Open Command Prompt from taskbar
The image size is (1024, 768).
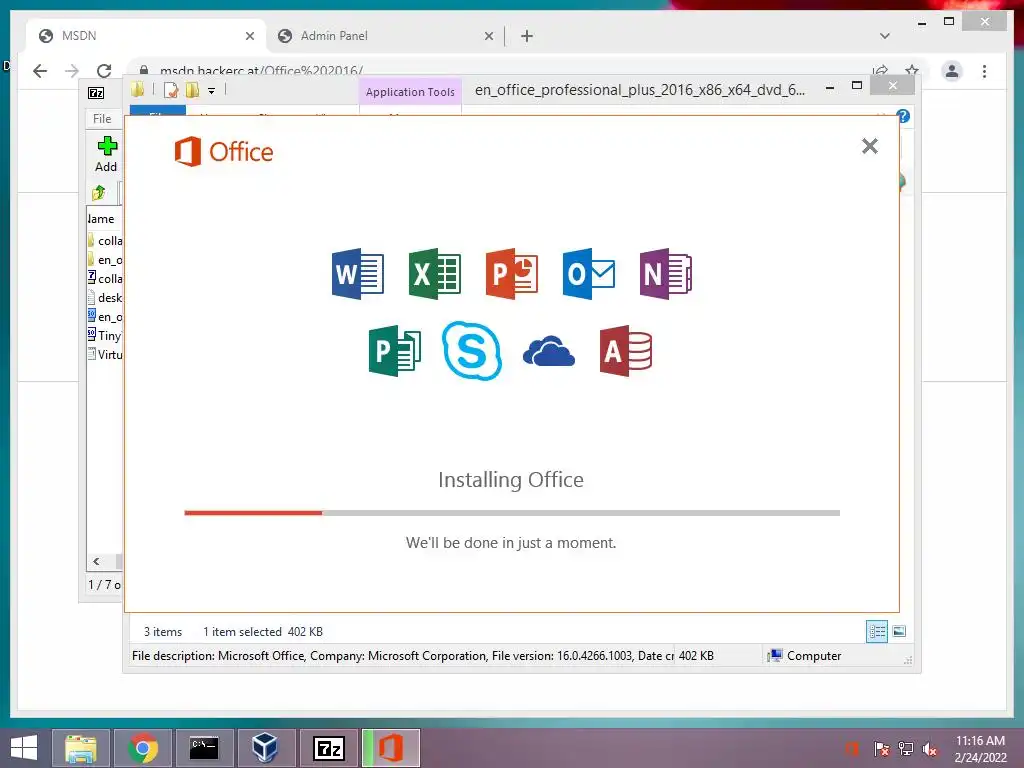click(204, 748)
